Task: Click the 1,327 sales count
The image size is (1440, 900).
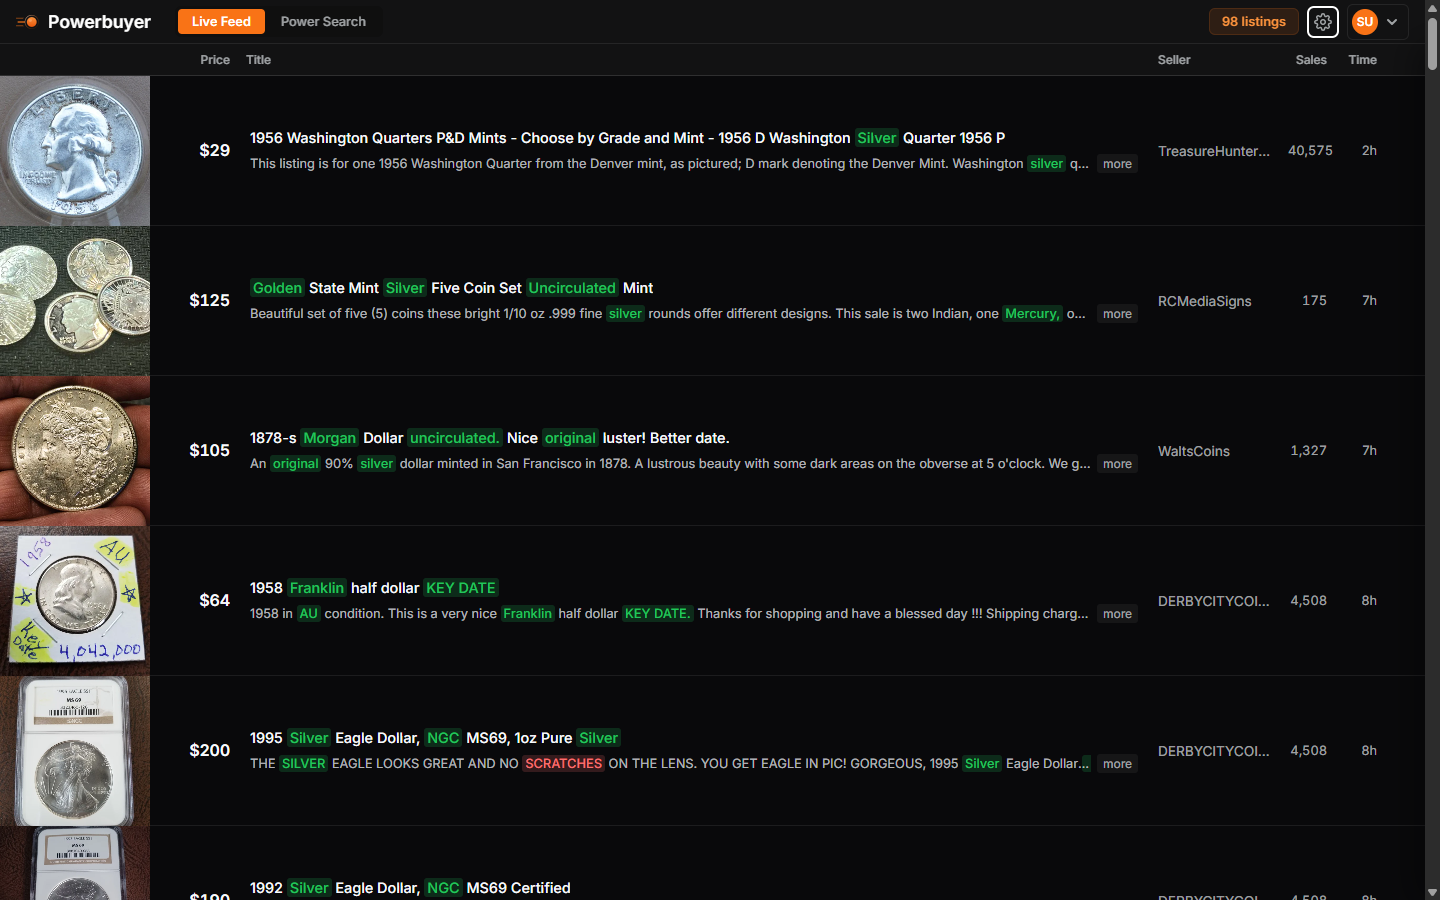Action: pyautogui.click(x=1308, y=450)
